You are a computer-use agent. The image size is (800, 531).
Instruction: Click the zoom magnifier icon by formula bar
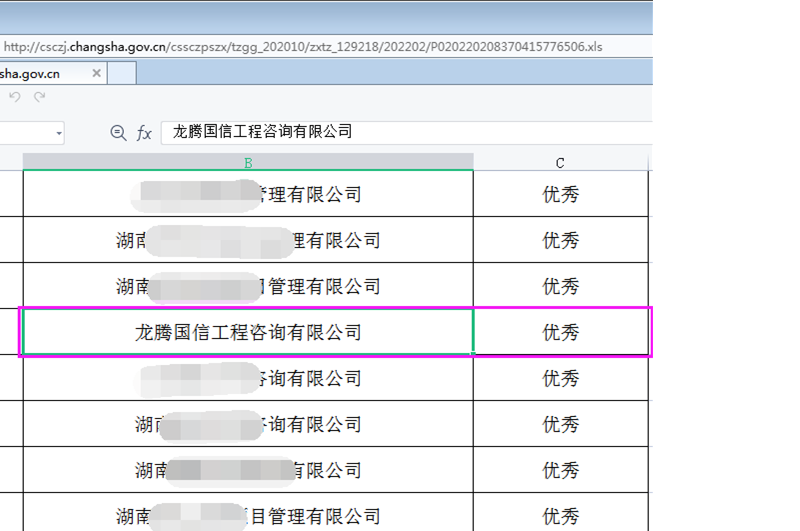pyautogui.click(x=118, y=132)
